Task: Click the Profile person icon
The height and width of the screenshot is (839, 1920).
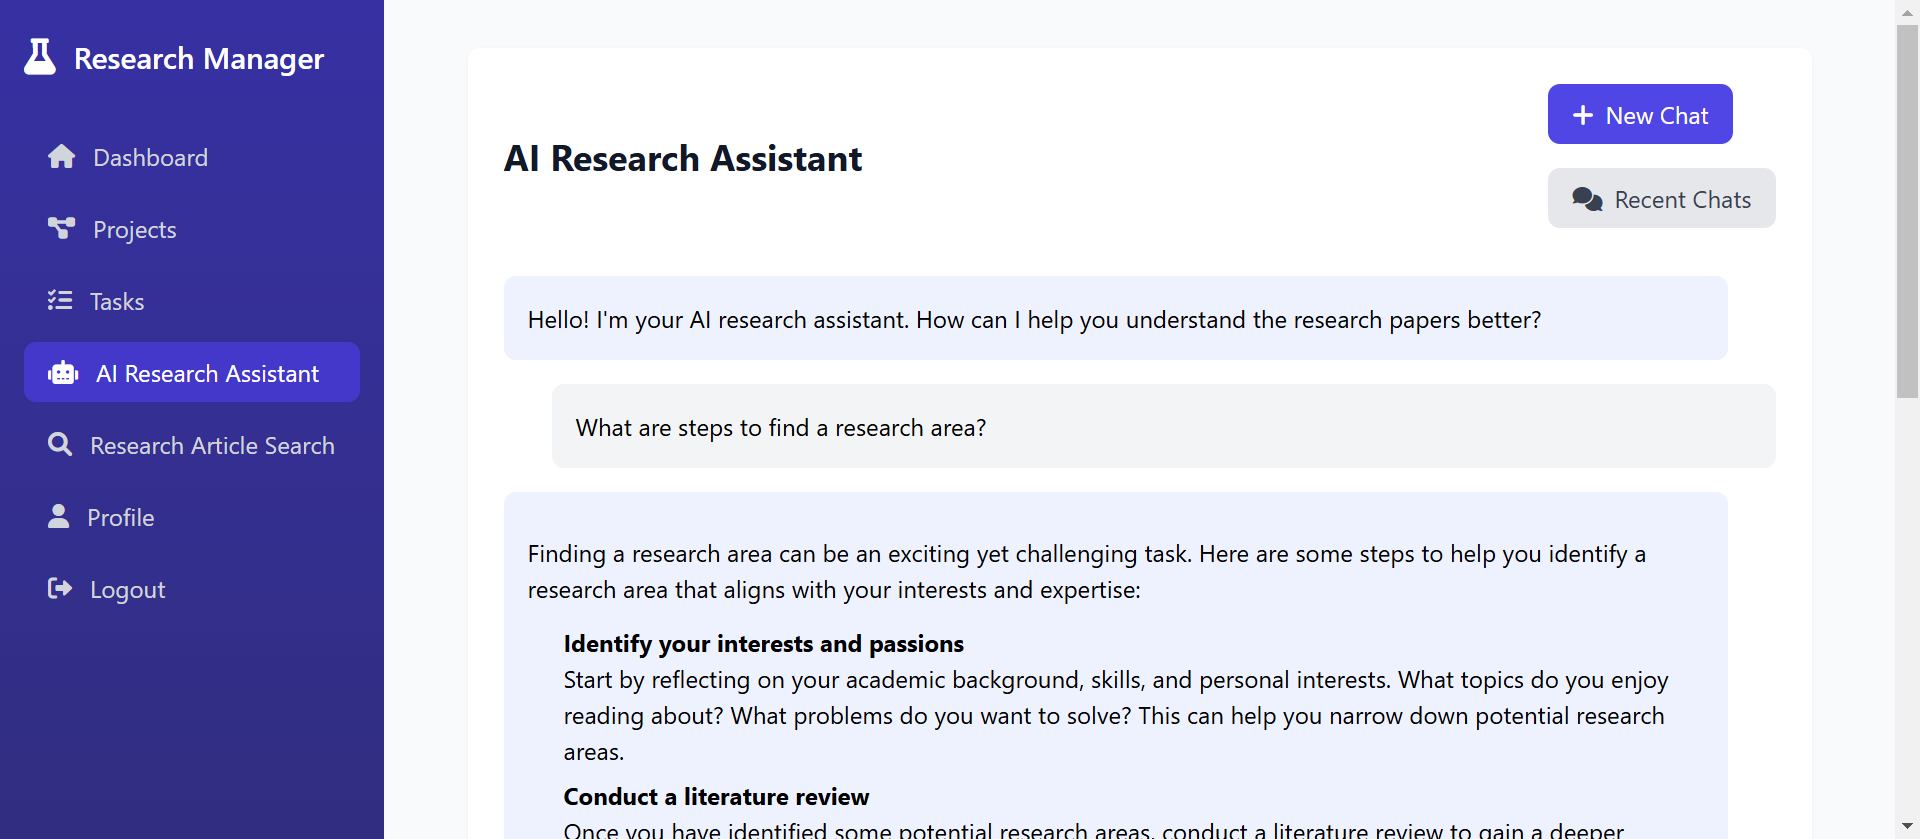Action: [59, 516]
